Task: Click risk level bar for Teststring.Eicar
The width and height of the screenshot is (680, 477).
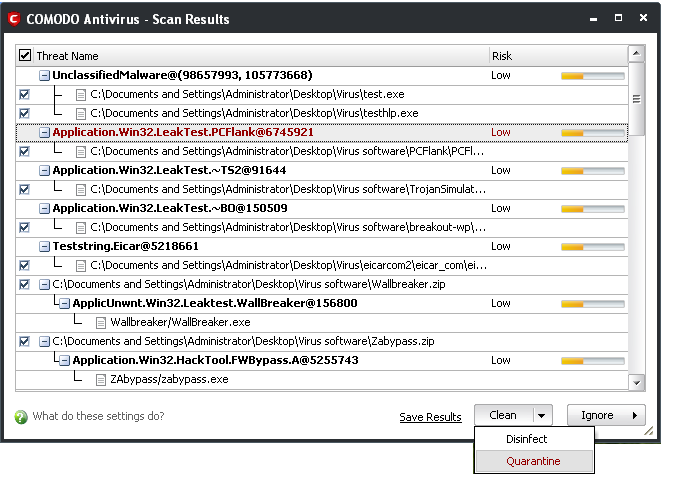Action: (x=592, y=247)
